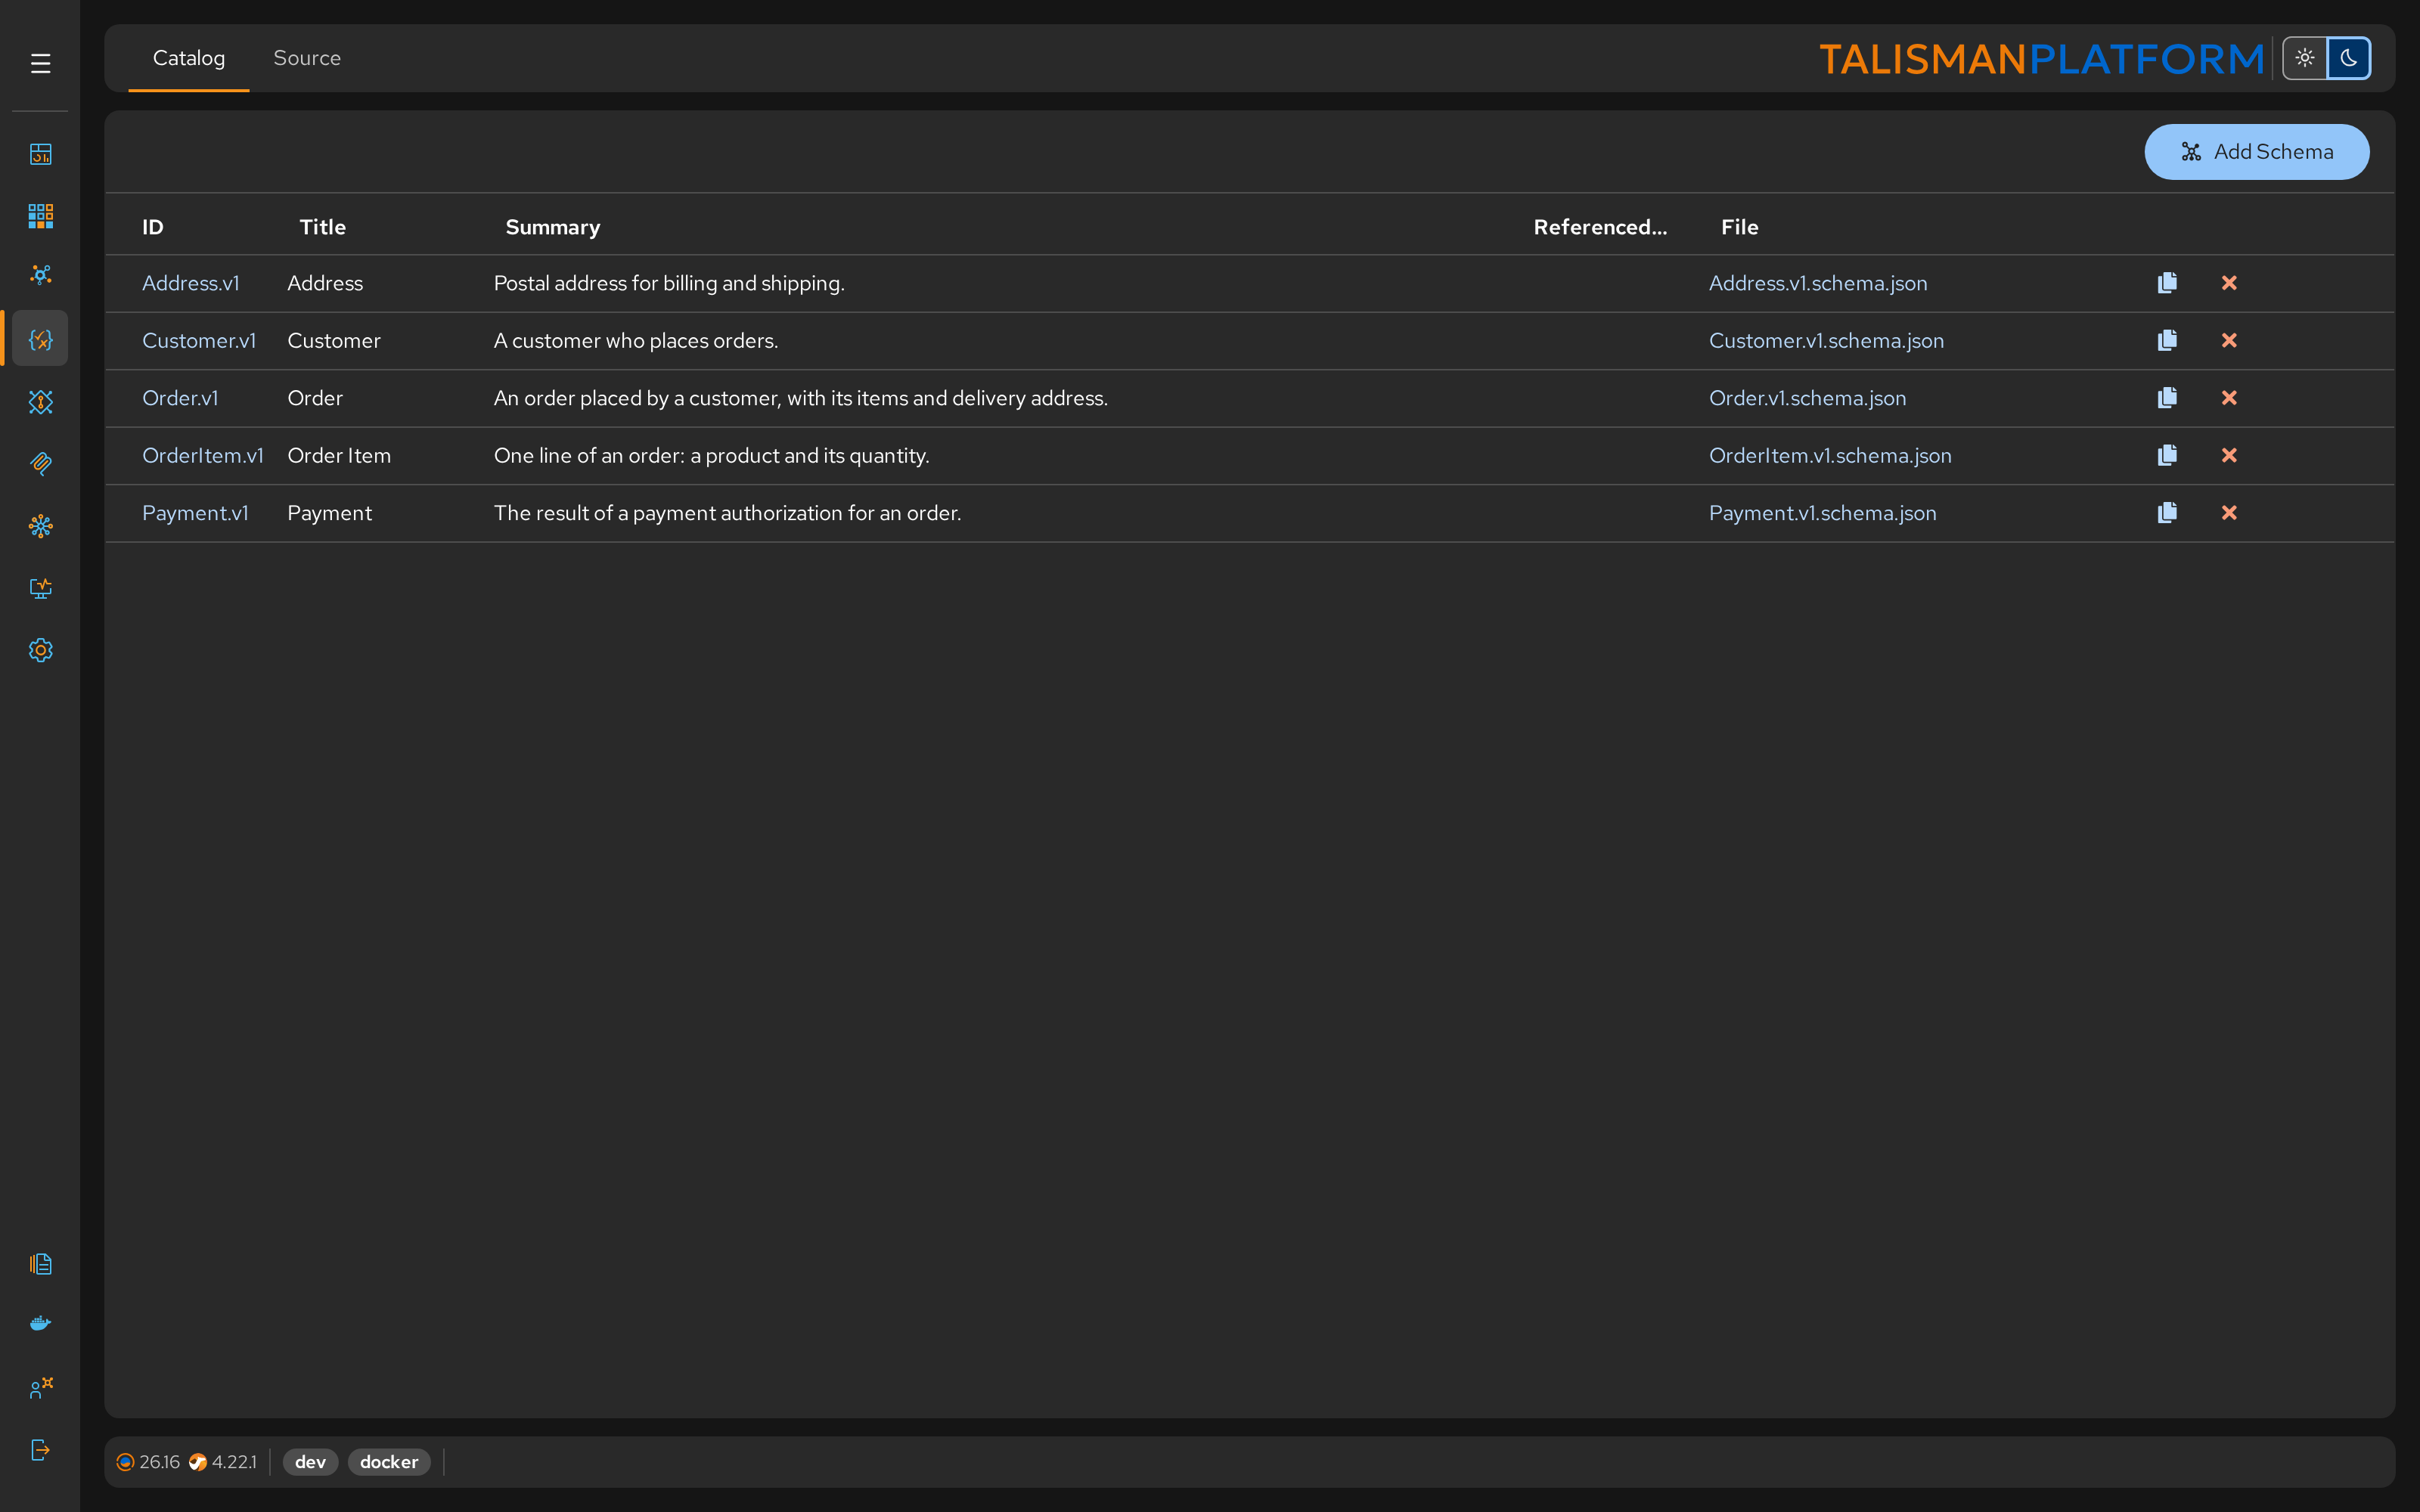The image size is (2420, 1512).
Task: Open the snowflake hub icon in sidebar
Action: point(40,526)
